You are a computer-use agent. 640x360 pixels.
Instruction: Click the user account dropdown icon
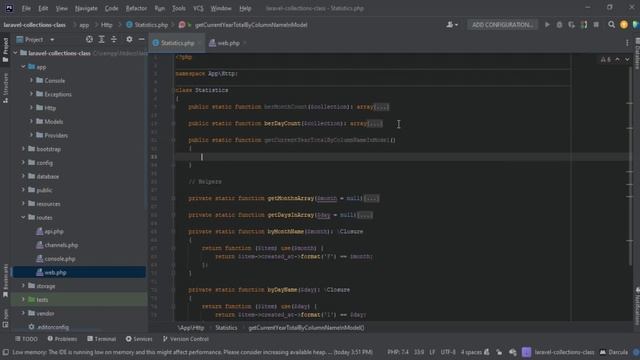point(451,25)
